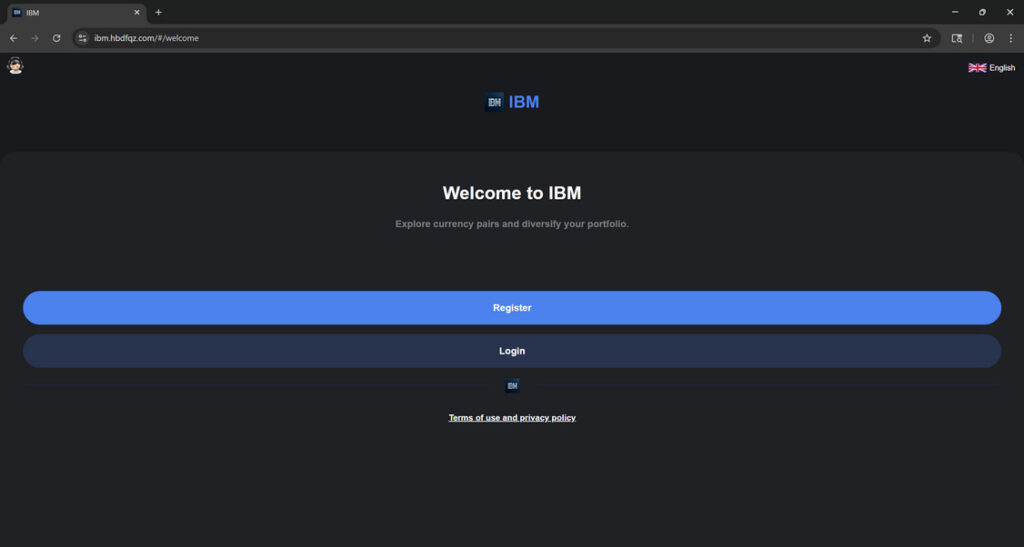This screenshot has height=547, width=1024.
Task: Click the site information icon in address bar
Action: click(x=82, y=38)
